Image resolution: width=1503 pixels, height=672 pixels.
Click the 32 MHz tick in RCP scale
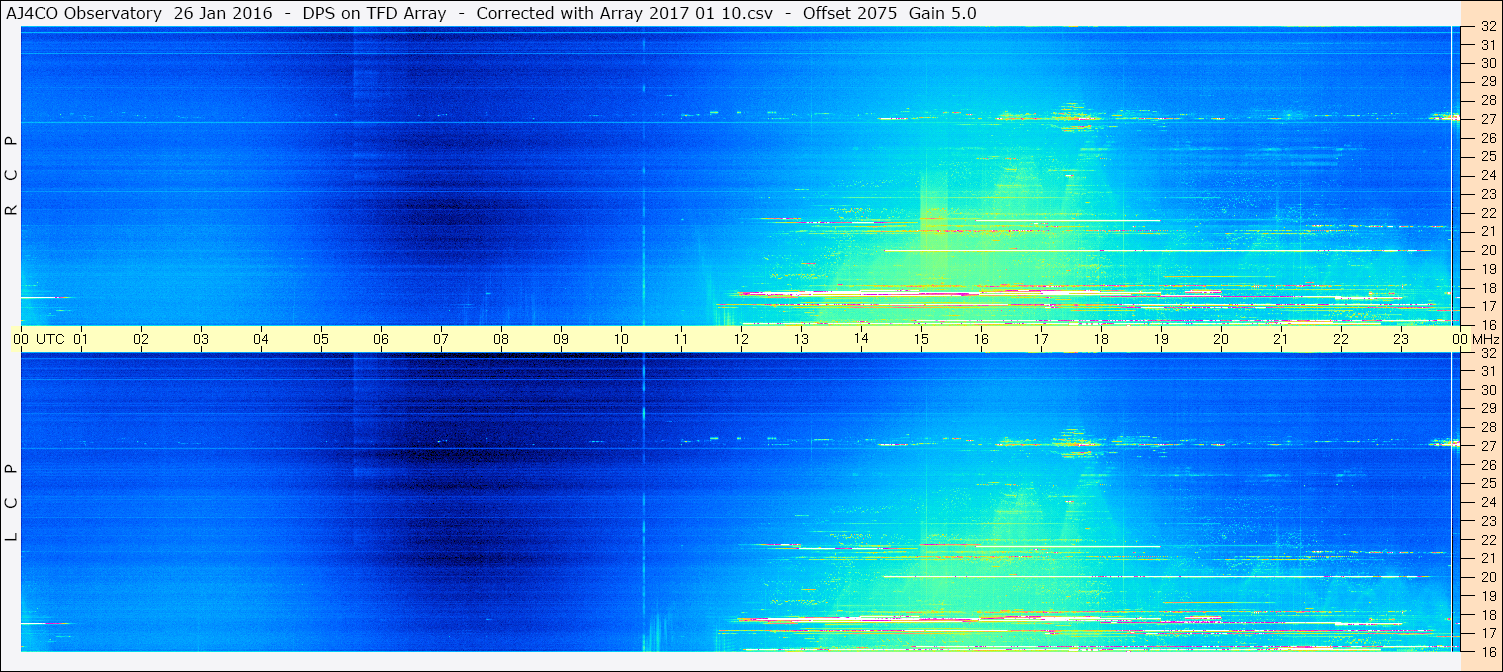coord(1488,27)
